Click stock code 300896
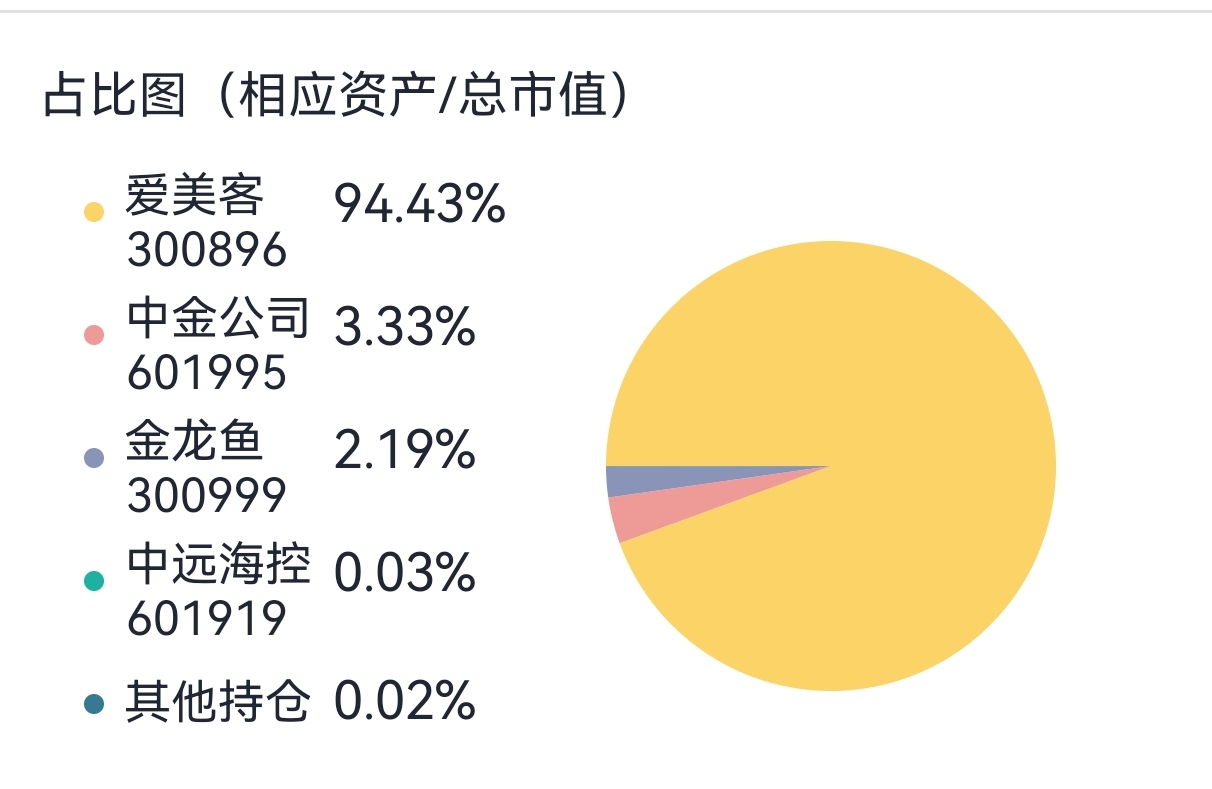The height and width of the screenshot is (789, 1212). pyautogui.click(x=207, y=251)
